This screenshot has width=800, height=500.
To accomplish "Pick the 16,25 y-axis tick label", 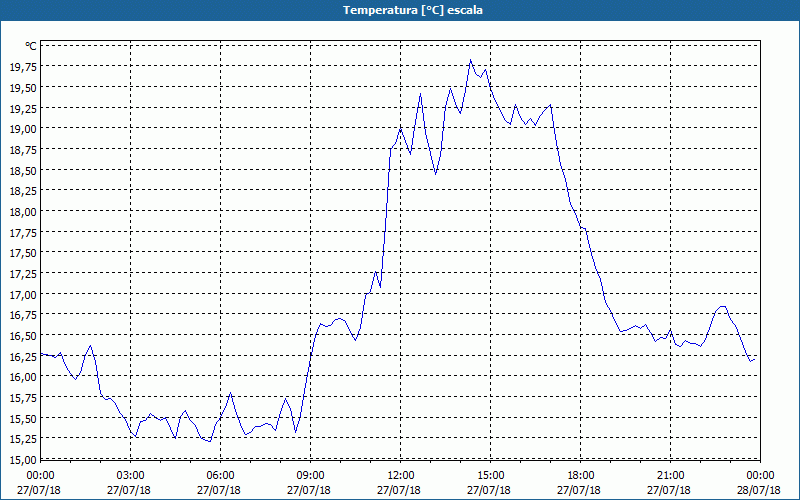I will pyautogui.click(x=23, y=356).
